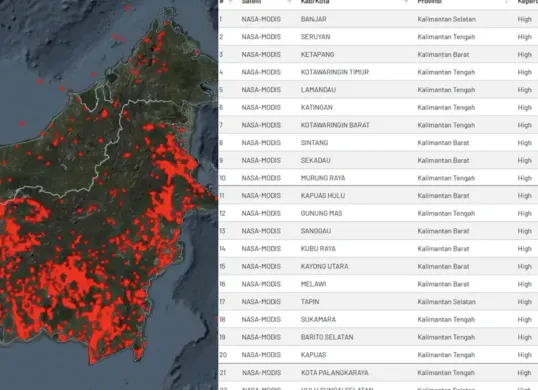Select the SANGGAU regency cell
The height and width of the screenshot is (390, 538).
click(x=316, y=231)
